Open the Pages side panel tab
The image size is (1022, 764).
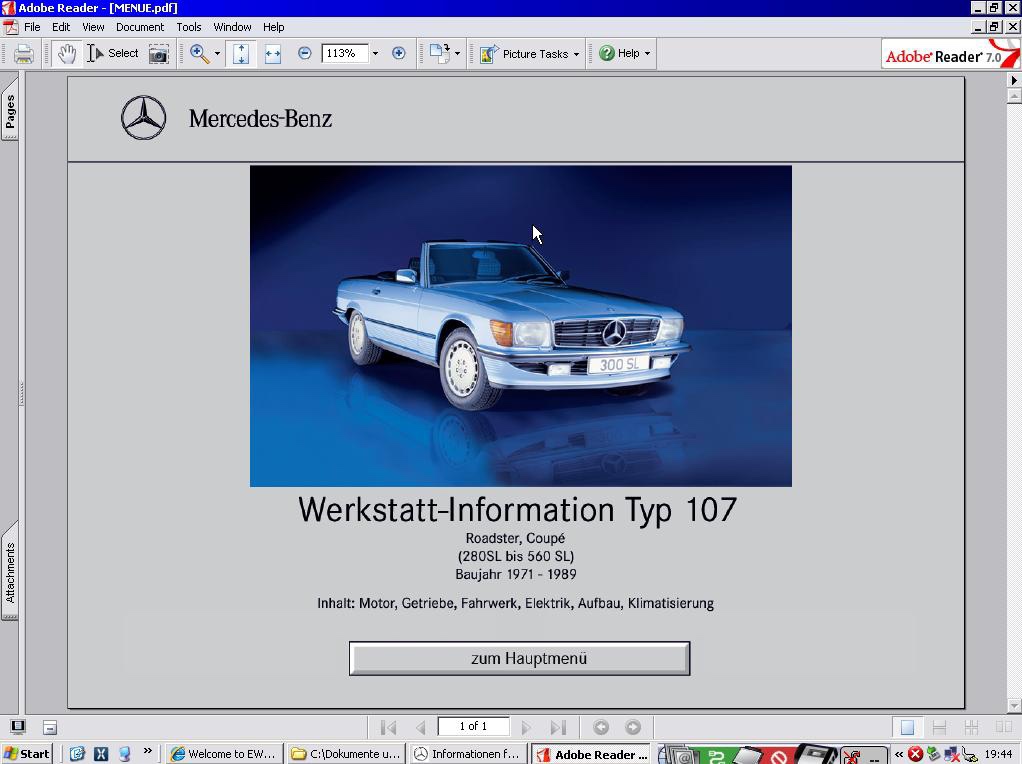click(x=10, y=110)
